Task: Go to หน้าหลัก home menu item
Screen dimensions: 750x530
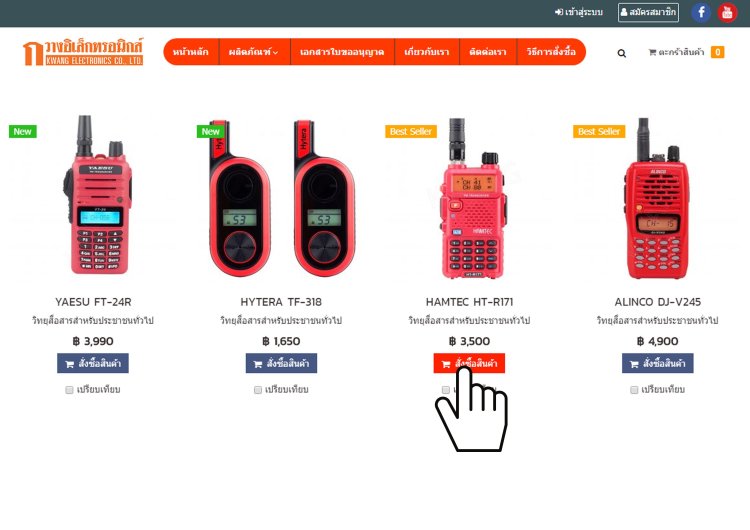Action: (191, 52)
